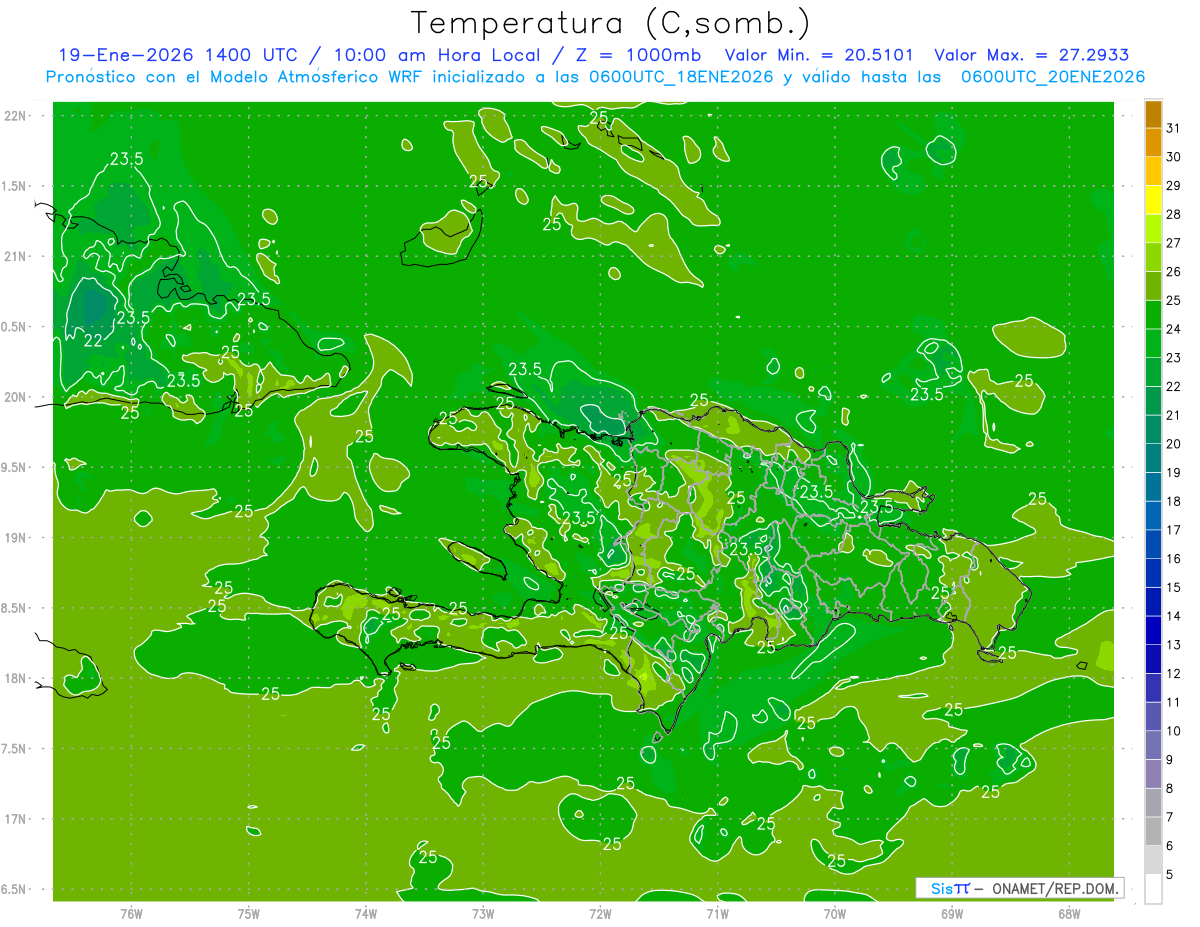The image size is (1200, 927).
Task: Click the "76W" longitude axis label
Action: 131,913
